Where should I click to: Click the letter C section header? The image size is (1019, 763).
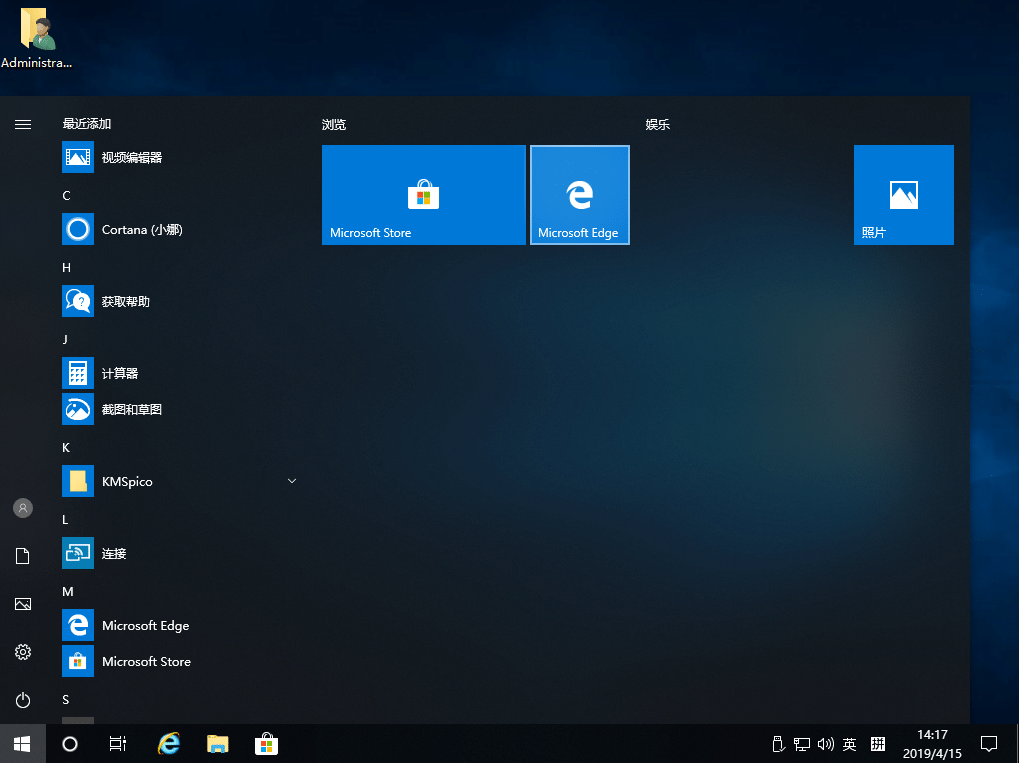pos(66,196)
